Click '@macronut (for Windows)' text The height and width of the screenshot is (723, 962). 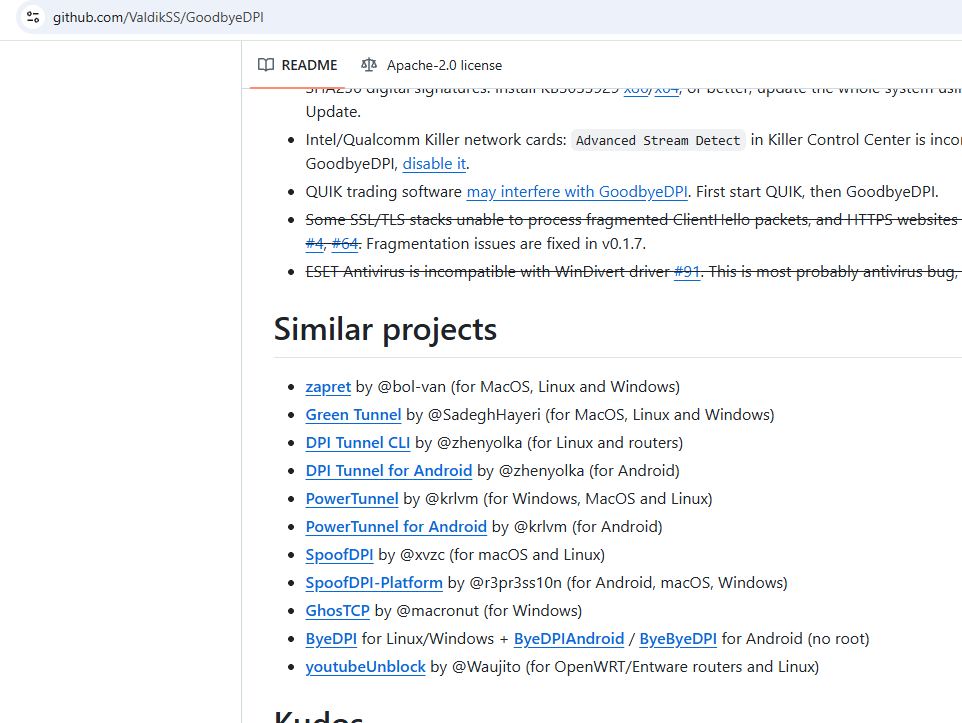pyautogui.click(x=489, y=611)
